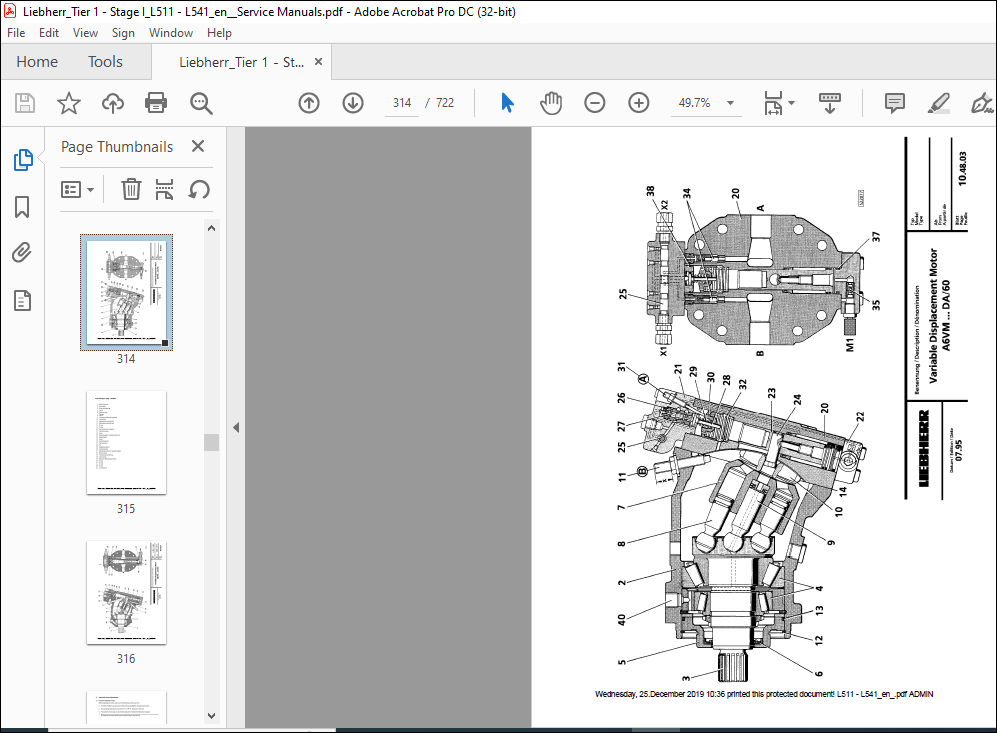Image resolution: width=997 pixels, height=733 pixels.
Task: Select page 314 thumbnail
Action: click(127, 292)
